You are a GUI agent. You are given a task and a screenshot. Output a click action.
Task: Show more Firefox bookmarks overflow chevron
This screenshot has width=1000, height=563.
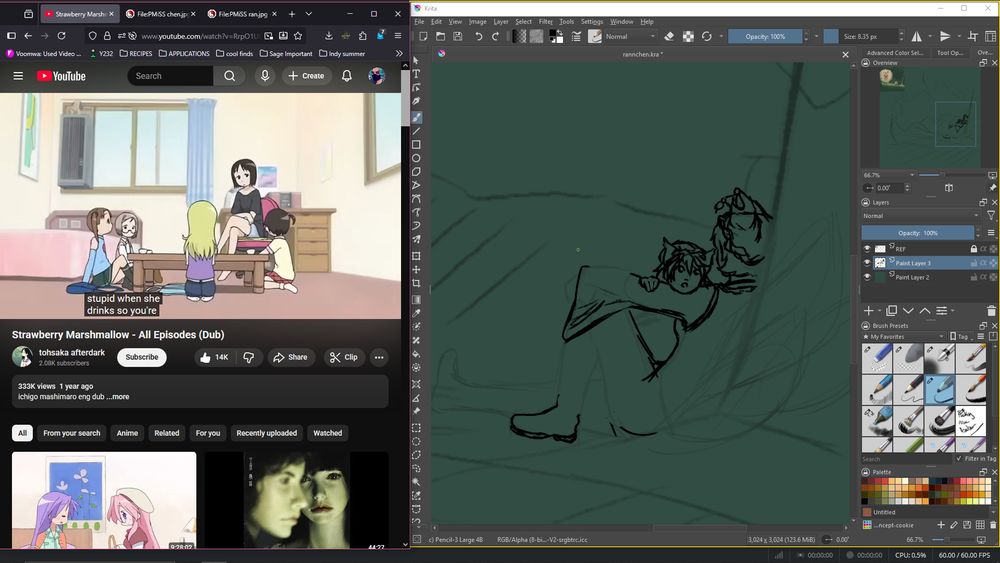(399, 54)
